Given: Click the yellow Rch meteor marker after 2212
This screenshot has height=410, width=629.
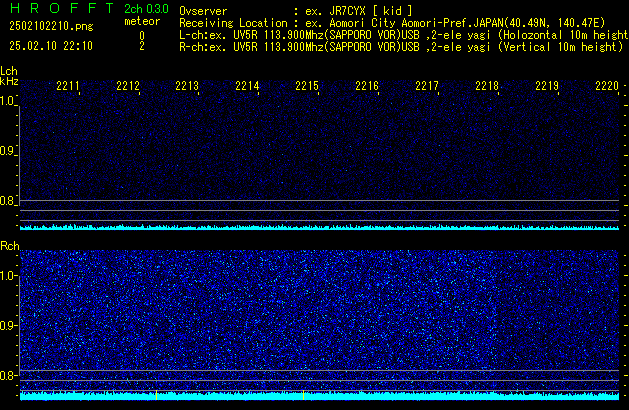Looking at the screenshot, I should point(156,395).
